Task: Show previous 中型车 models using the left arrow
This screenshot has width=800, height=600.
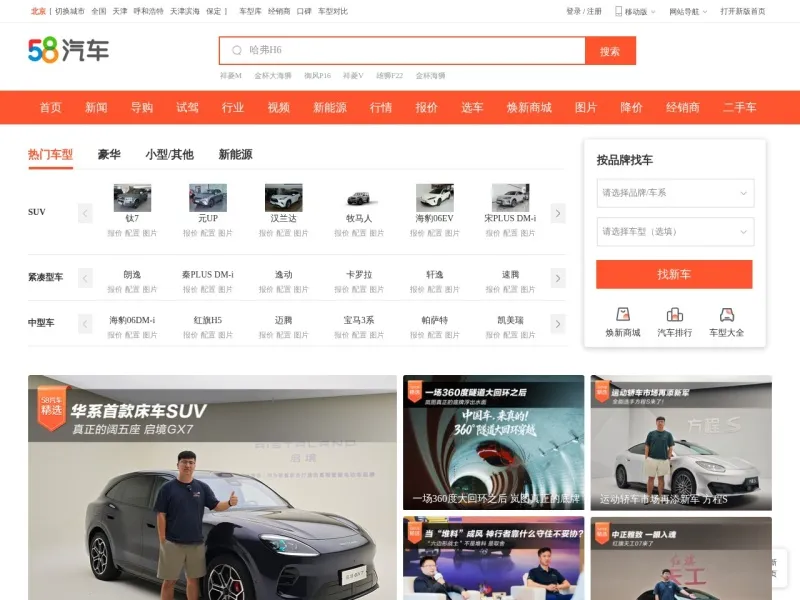Action: pyautogui.click(x=85, y=323)
